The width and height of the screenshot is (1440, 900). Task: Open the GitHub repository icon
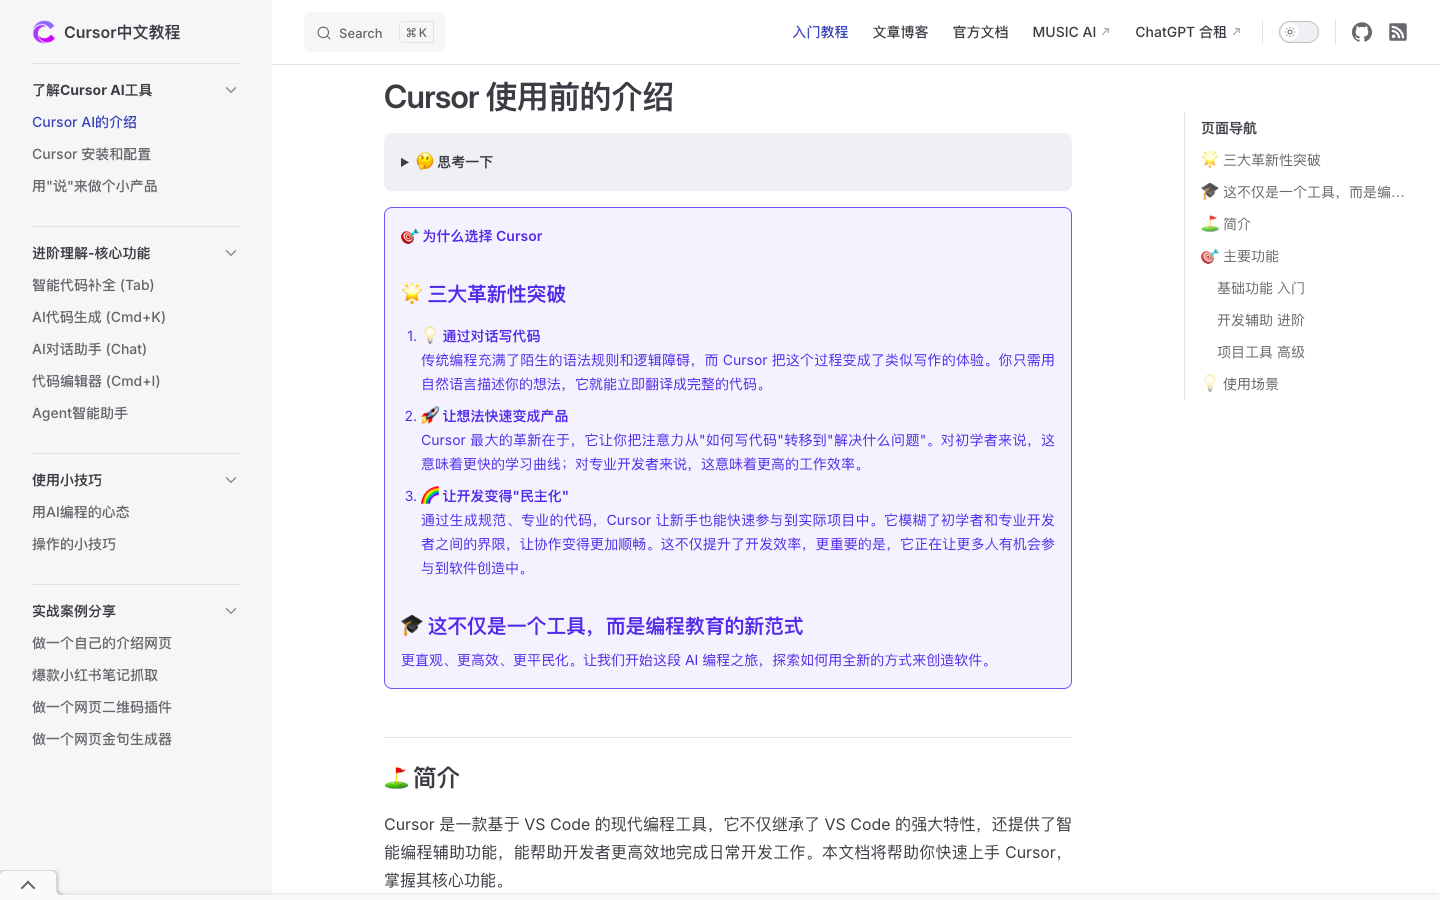point(1362,32)
